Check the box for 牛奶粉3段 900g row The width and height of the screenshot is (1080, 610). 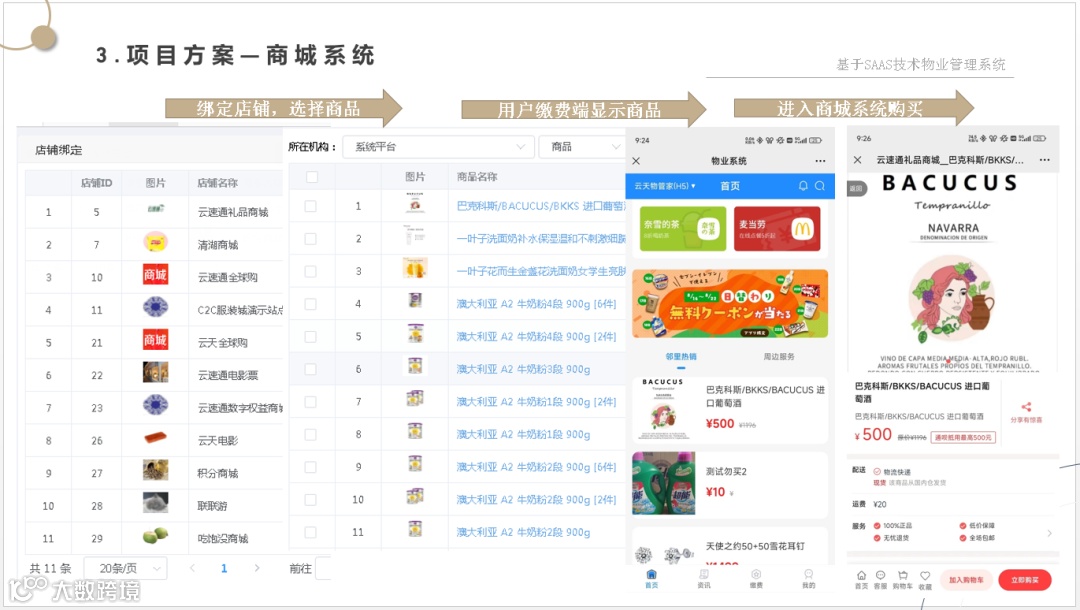point(311,369)
